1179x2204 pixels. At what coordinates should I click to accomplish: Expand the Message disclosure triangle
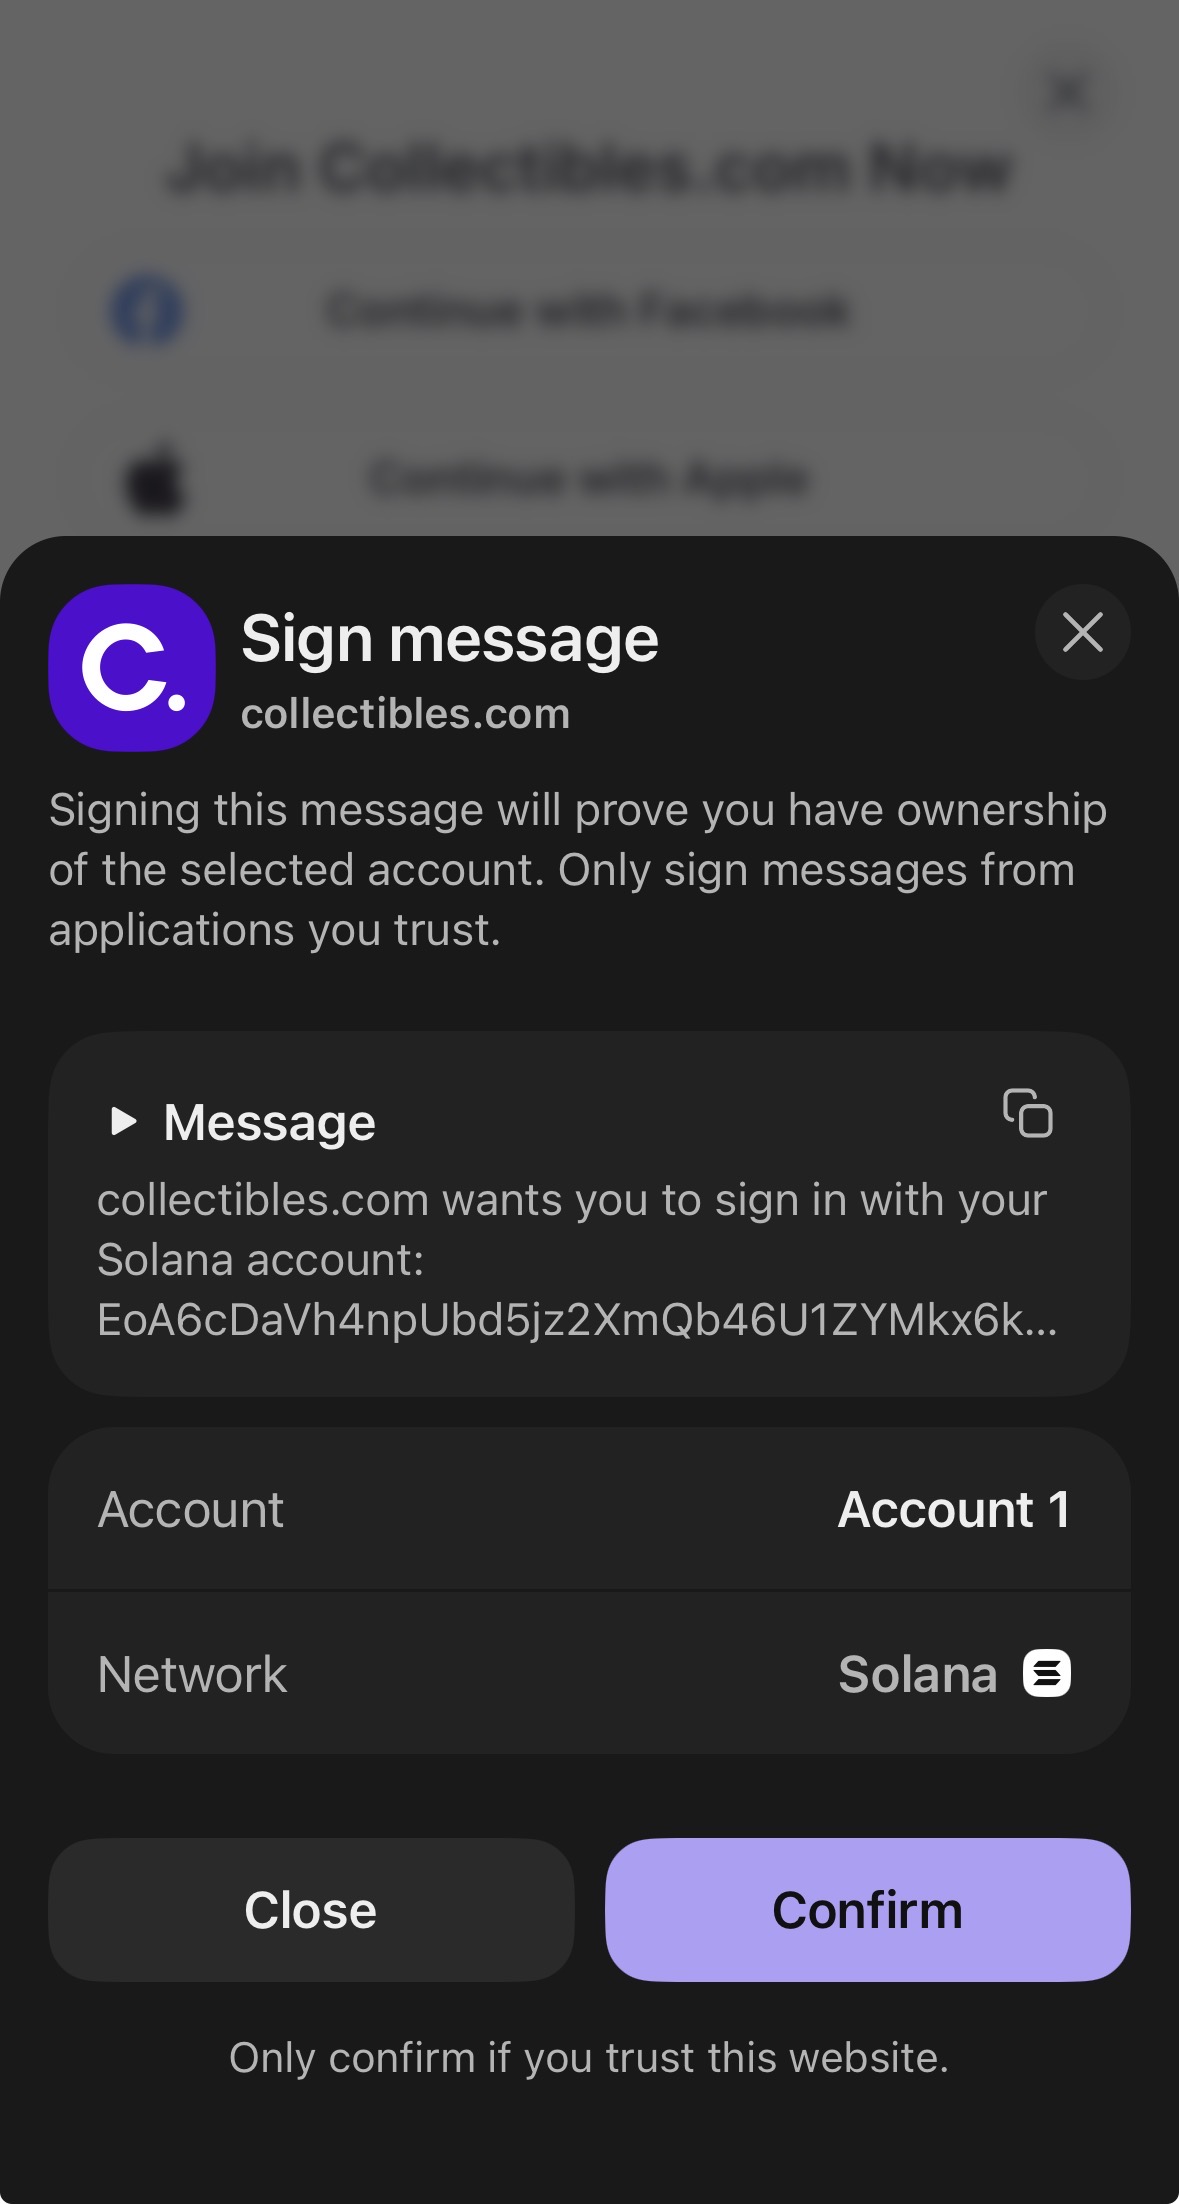click(x=123, y=1121)
